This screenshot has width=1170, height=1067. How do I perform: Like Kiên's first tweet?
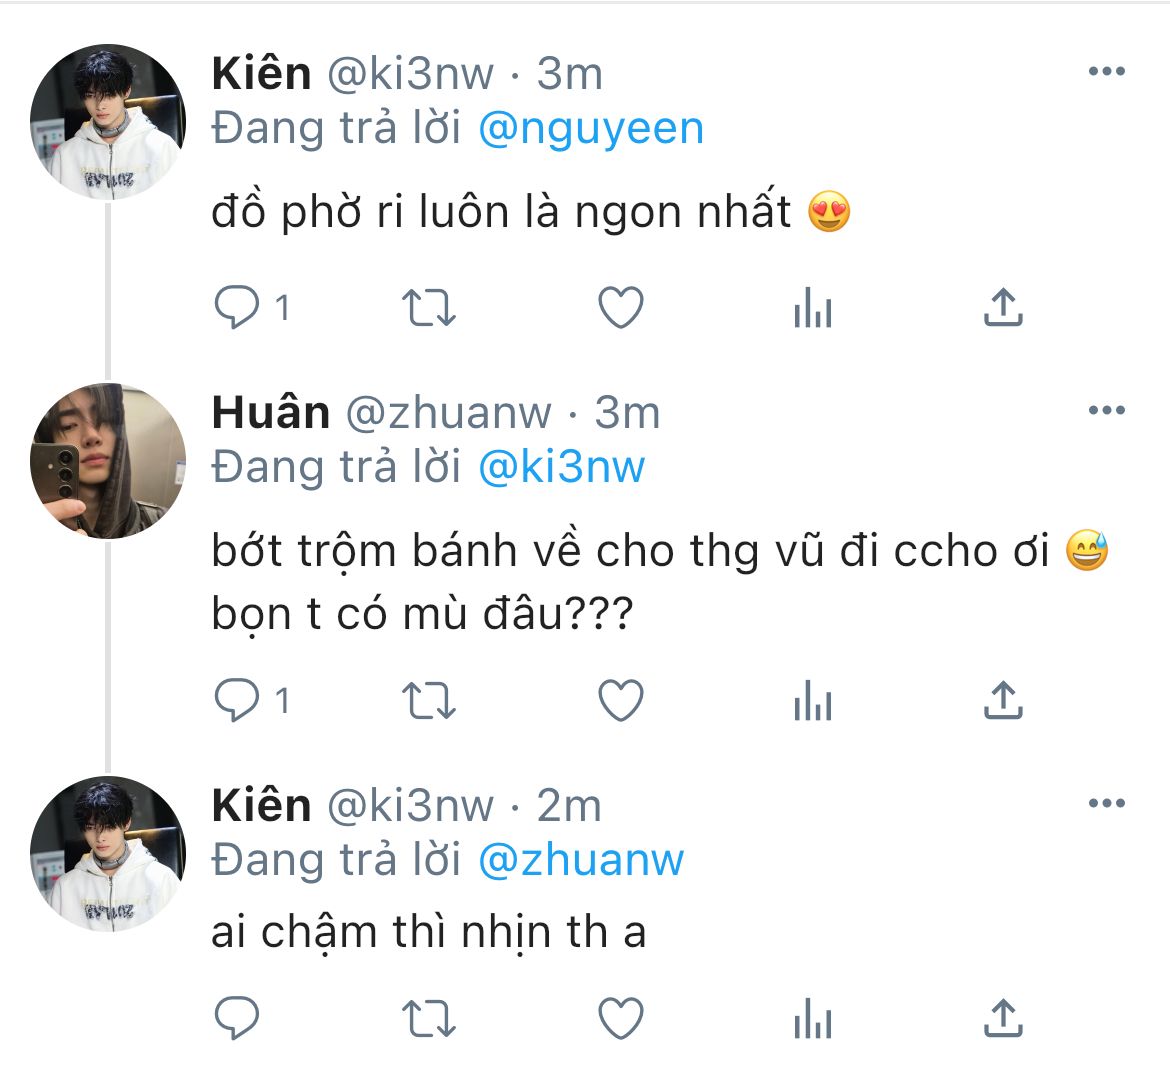pyautogui.click(x=620, y=308)
